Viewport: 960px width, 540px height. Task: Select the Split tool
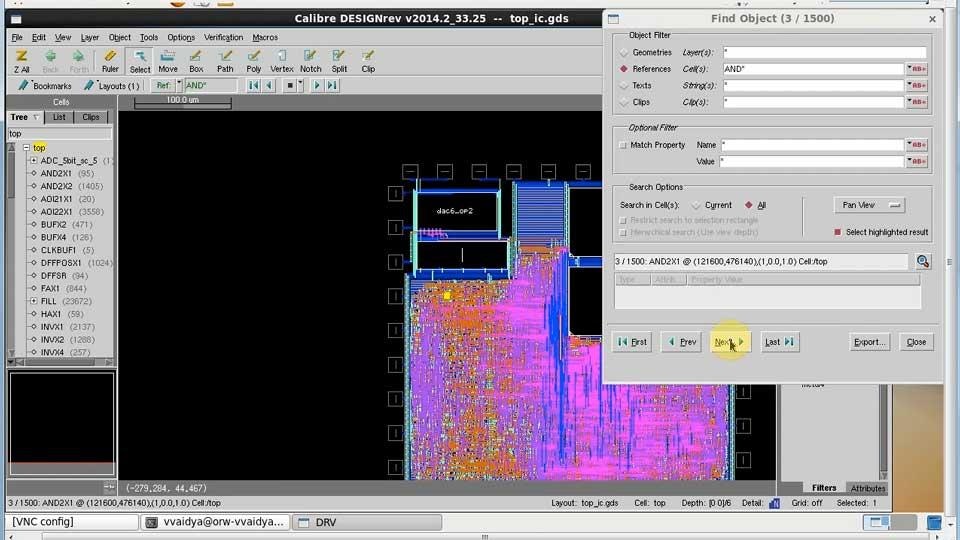[x=339, y=61]
